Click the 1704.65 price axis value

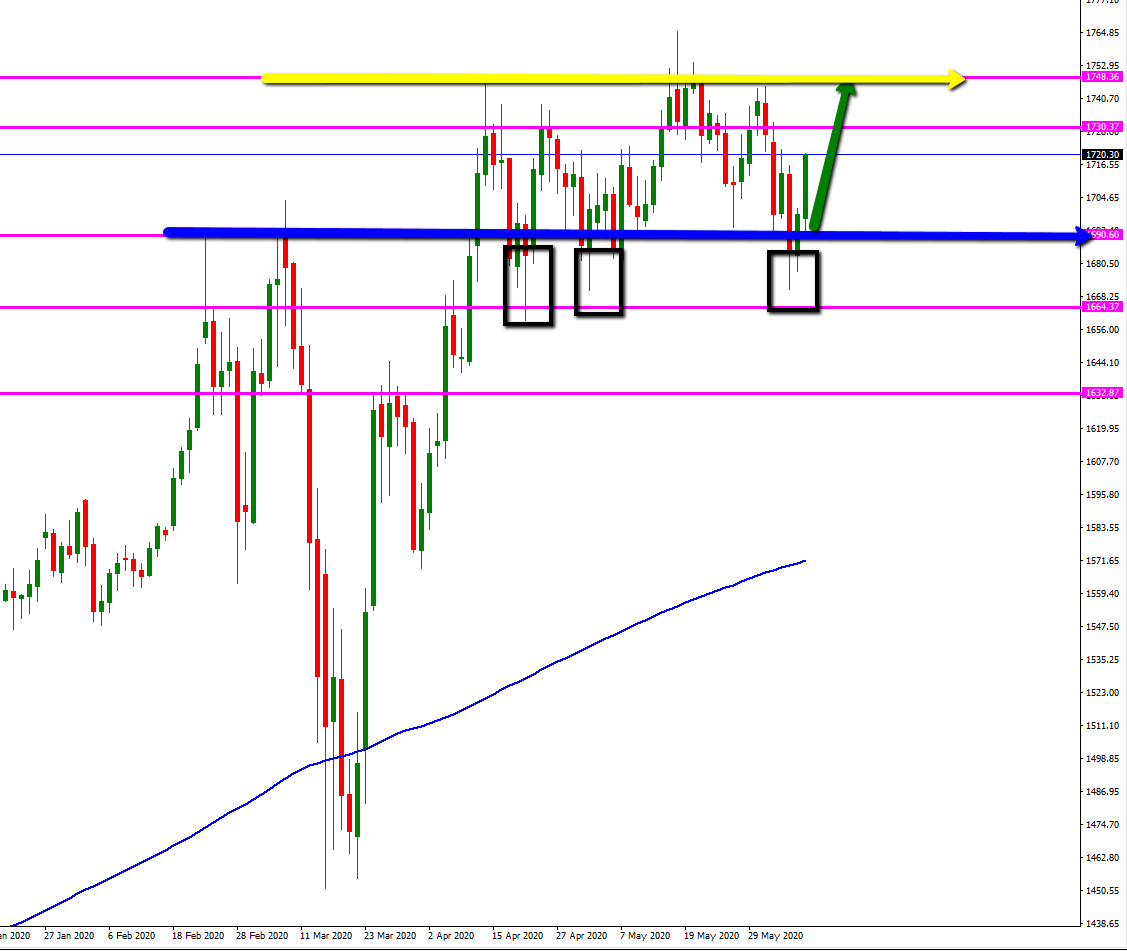pos(1102,198)
